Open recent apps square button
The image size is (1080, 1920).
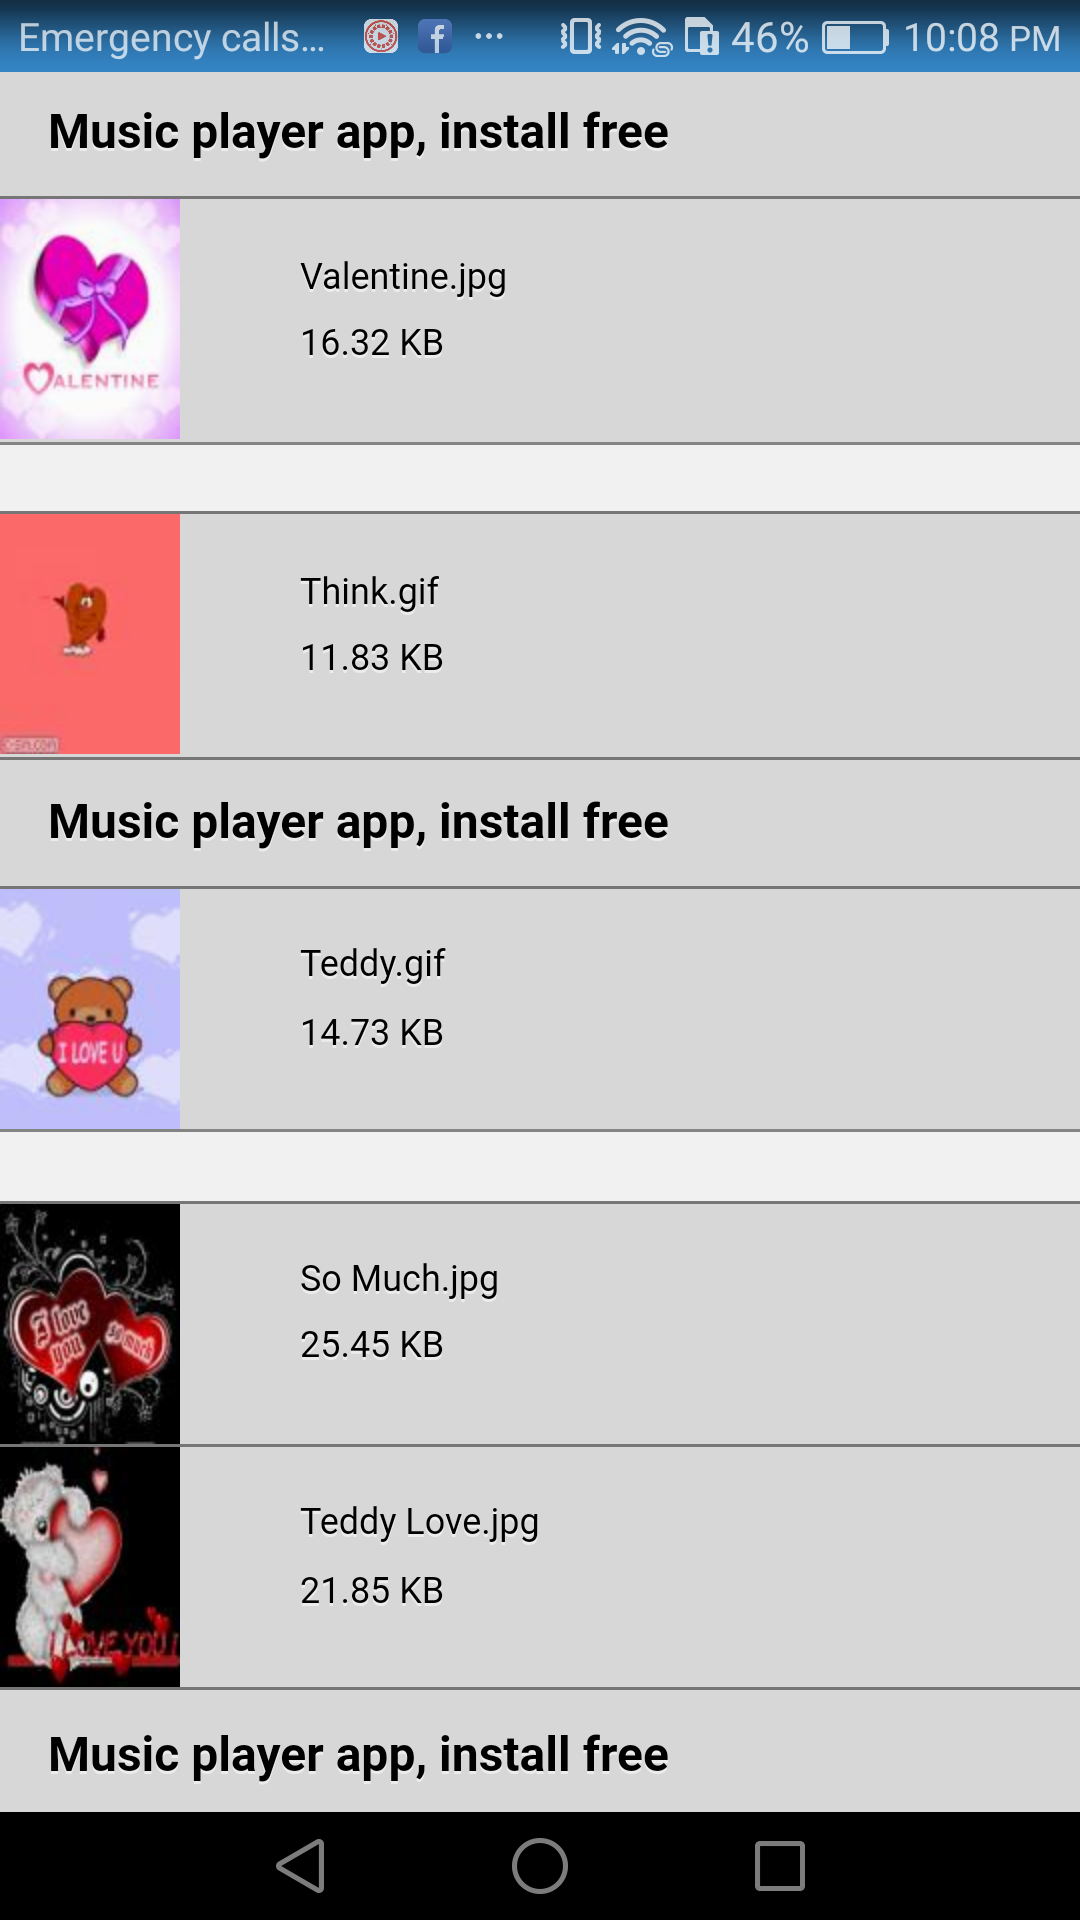coord(780,1866)
